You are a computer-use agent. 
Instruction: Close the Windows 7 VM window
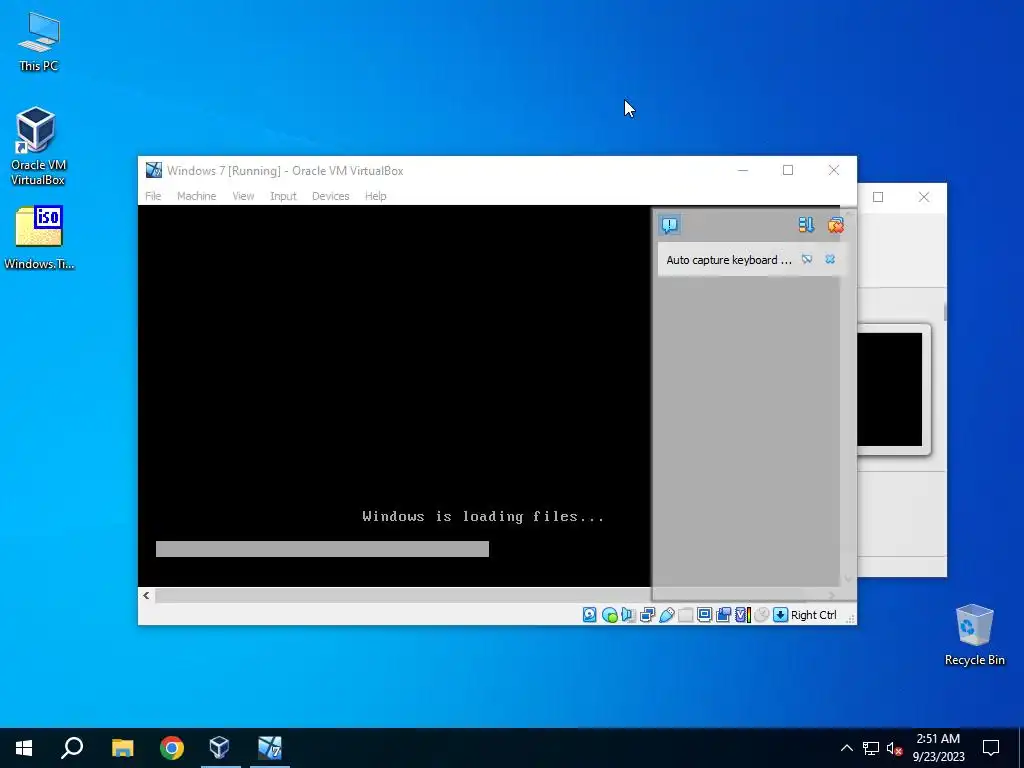tap(834, 170)
